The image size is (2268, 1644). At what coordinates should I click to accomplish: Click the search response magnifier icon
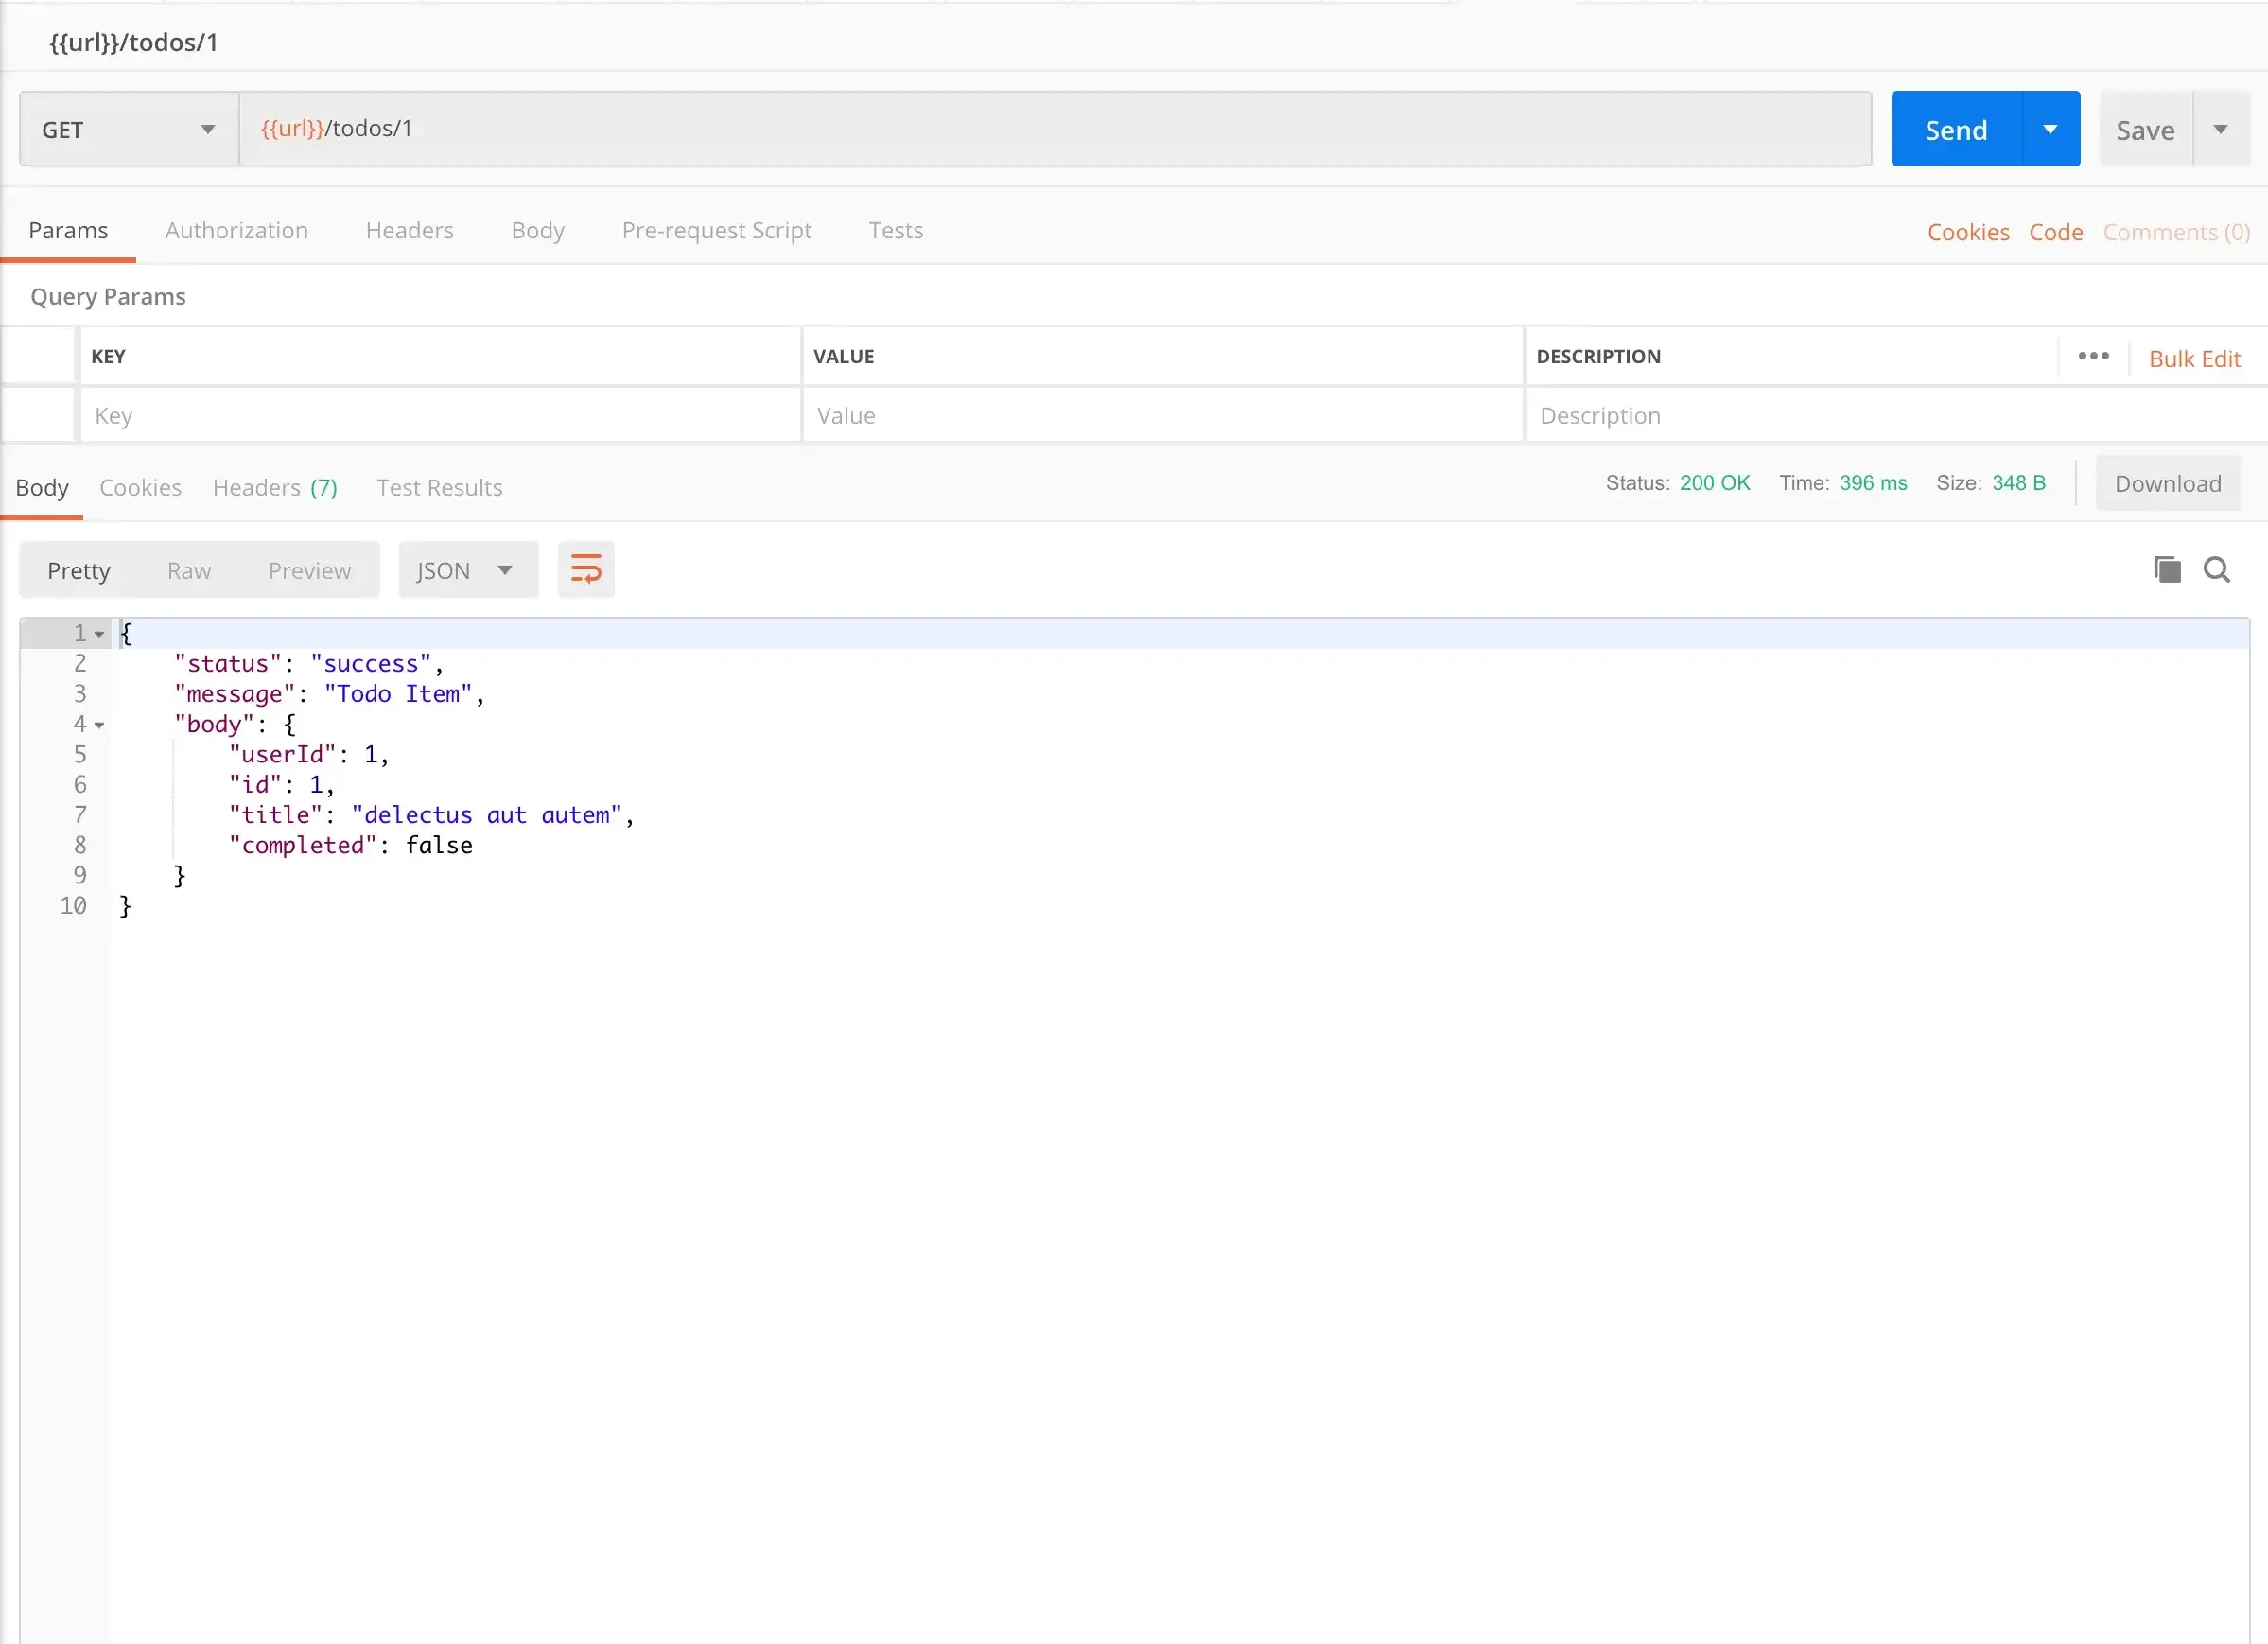point(2216,570)
